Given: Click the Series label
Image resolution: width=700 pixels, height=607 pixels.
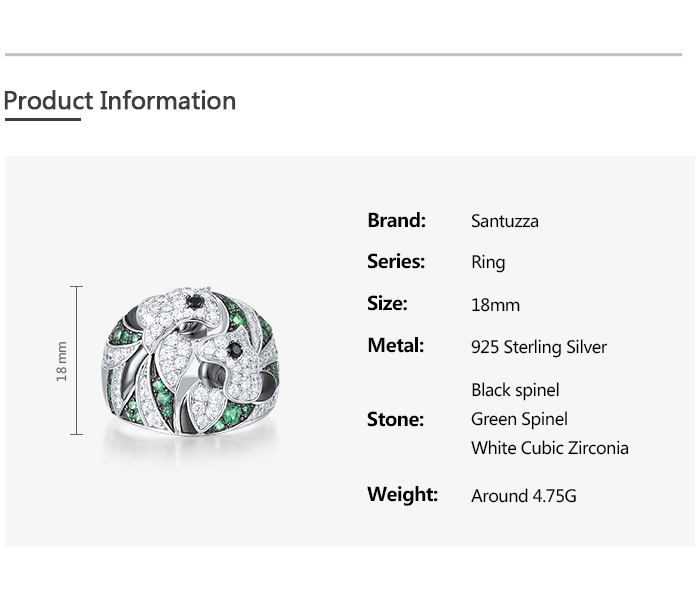Looking at the screenshot, I should [396, 261].
